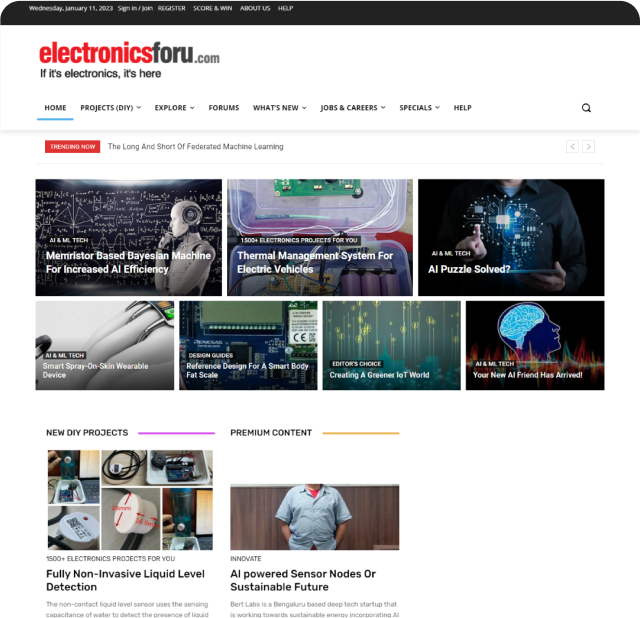Show previous trending story arrow
The image size is (640, 618).
click(x=572, y=147)
